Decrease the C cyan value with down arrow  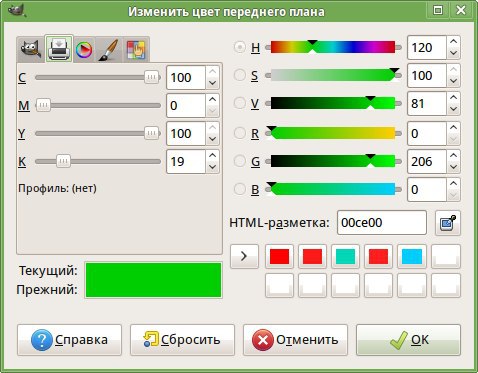[212, 83]
